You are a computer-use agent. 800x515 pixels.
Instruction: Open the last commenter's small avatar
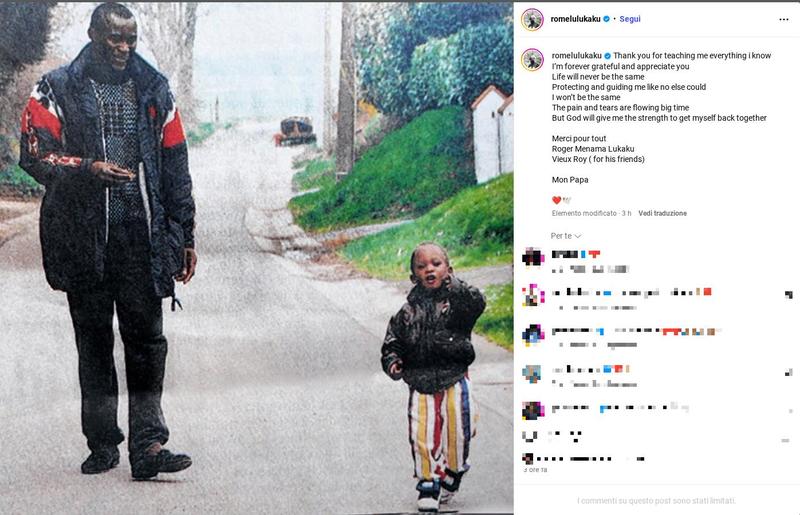point(528,458)
